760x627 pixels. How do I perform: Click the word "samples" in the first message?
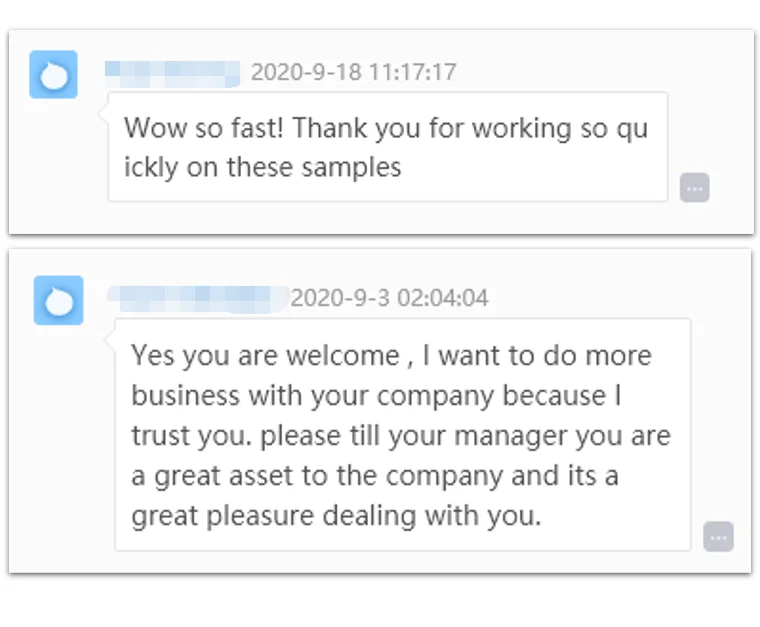(356, 167)
